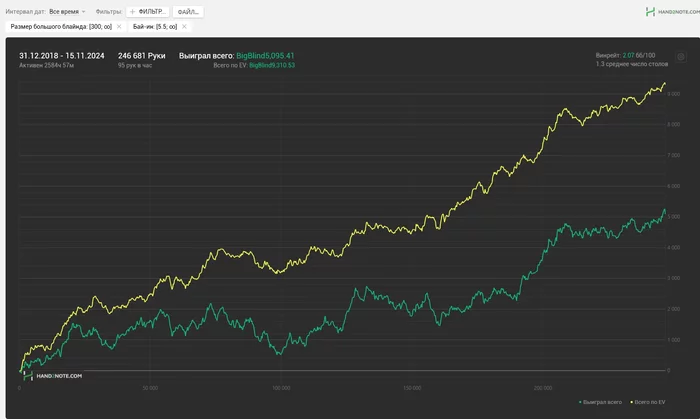Toggle the Выиграл всего legend series
The height and width of the screenshot is (419, 700).
click(x=600, y=402)
